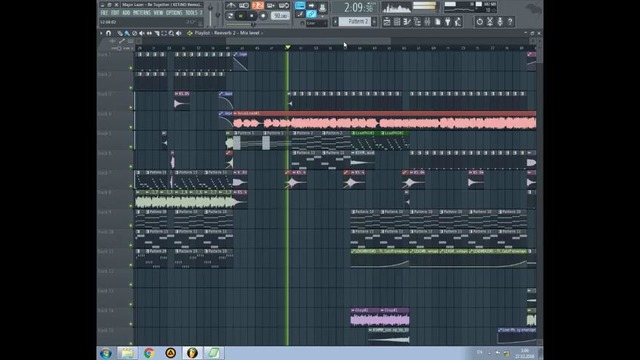
Task: Toggle the 3-2 countdown before recording
Action: pos(258,5)
